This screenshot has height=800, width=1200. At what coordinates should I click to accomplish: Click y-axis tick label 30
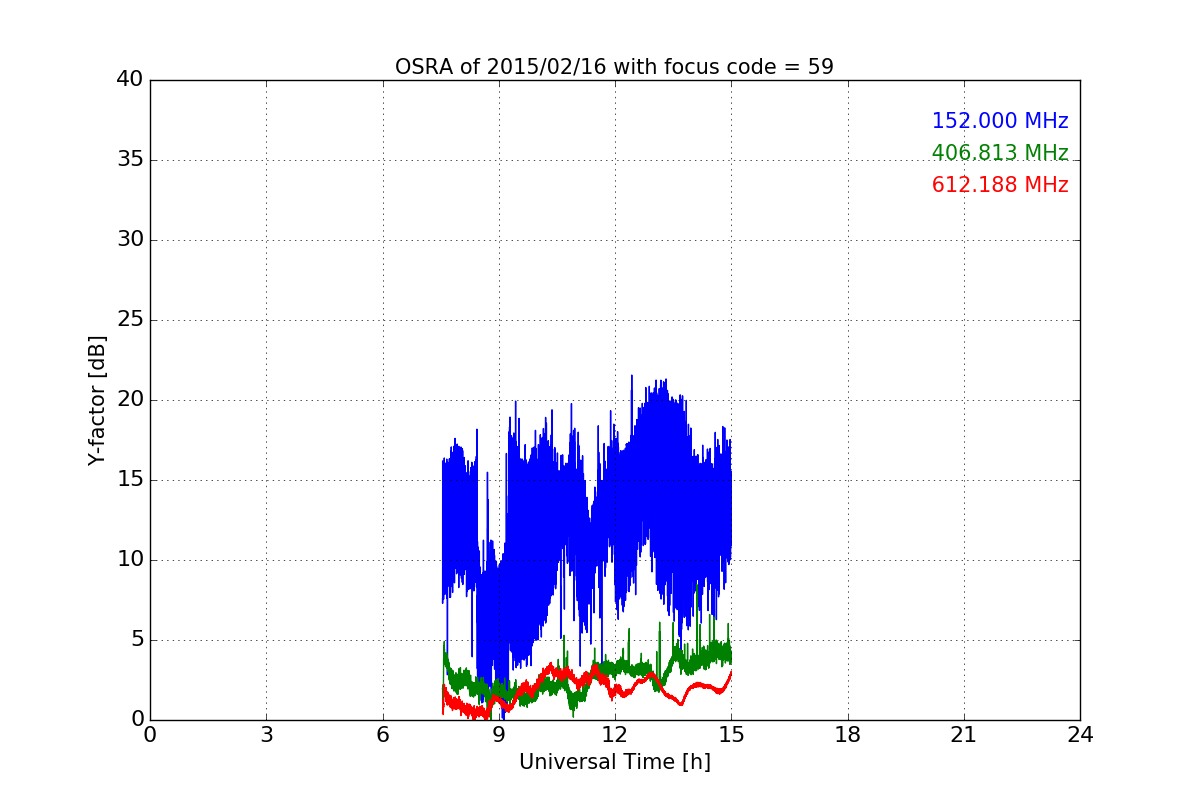click(129, 240)
